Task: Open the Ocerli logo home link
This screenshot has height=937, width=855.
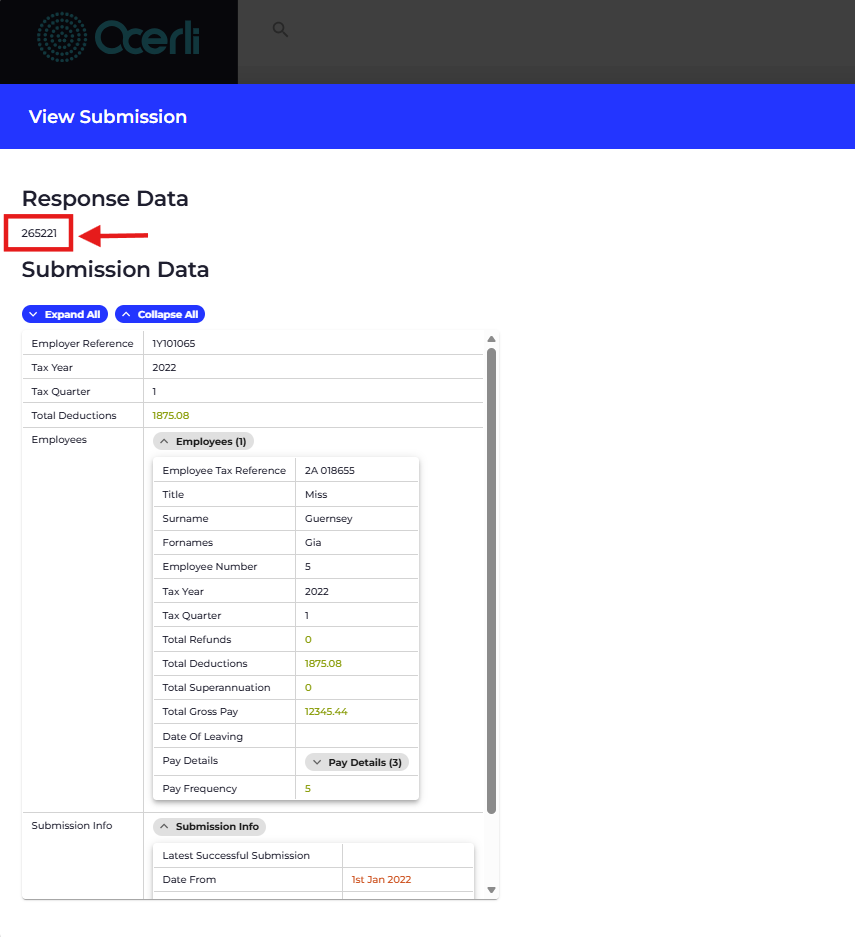Action: (x=118, y=37)
